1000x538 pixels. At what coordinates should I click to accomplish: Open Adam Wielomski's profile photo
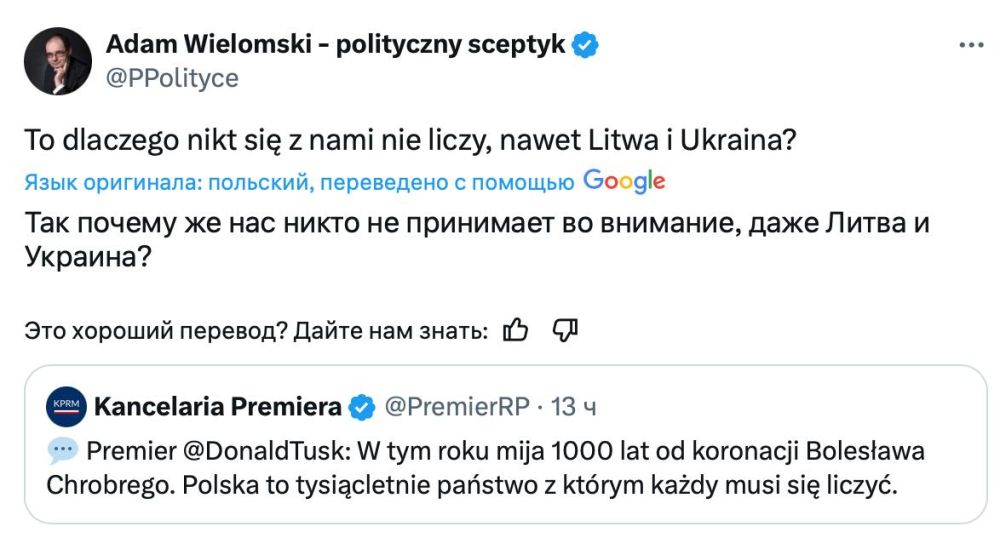tap(58, 61)
